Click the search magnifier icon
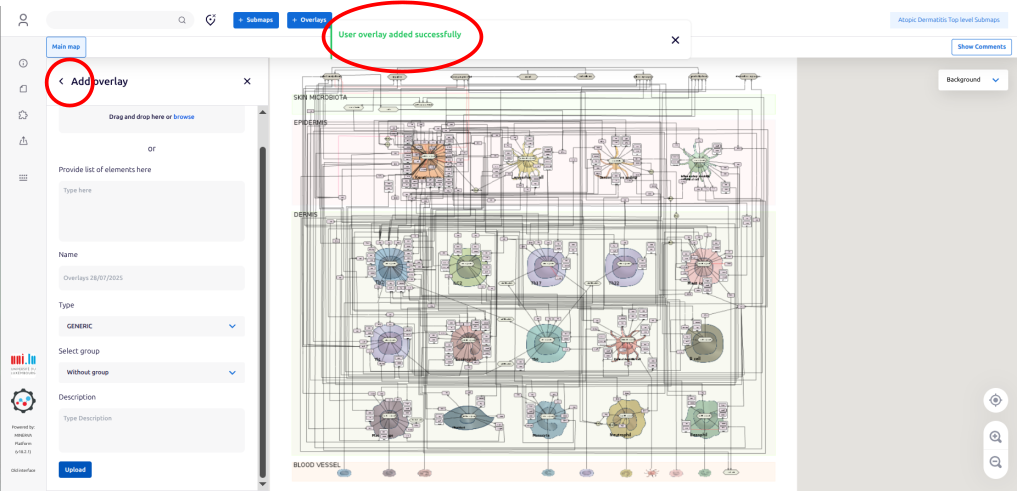This screenshot has width=1017, height=491. [181, 20]
